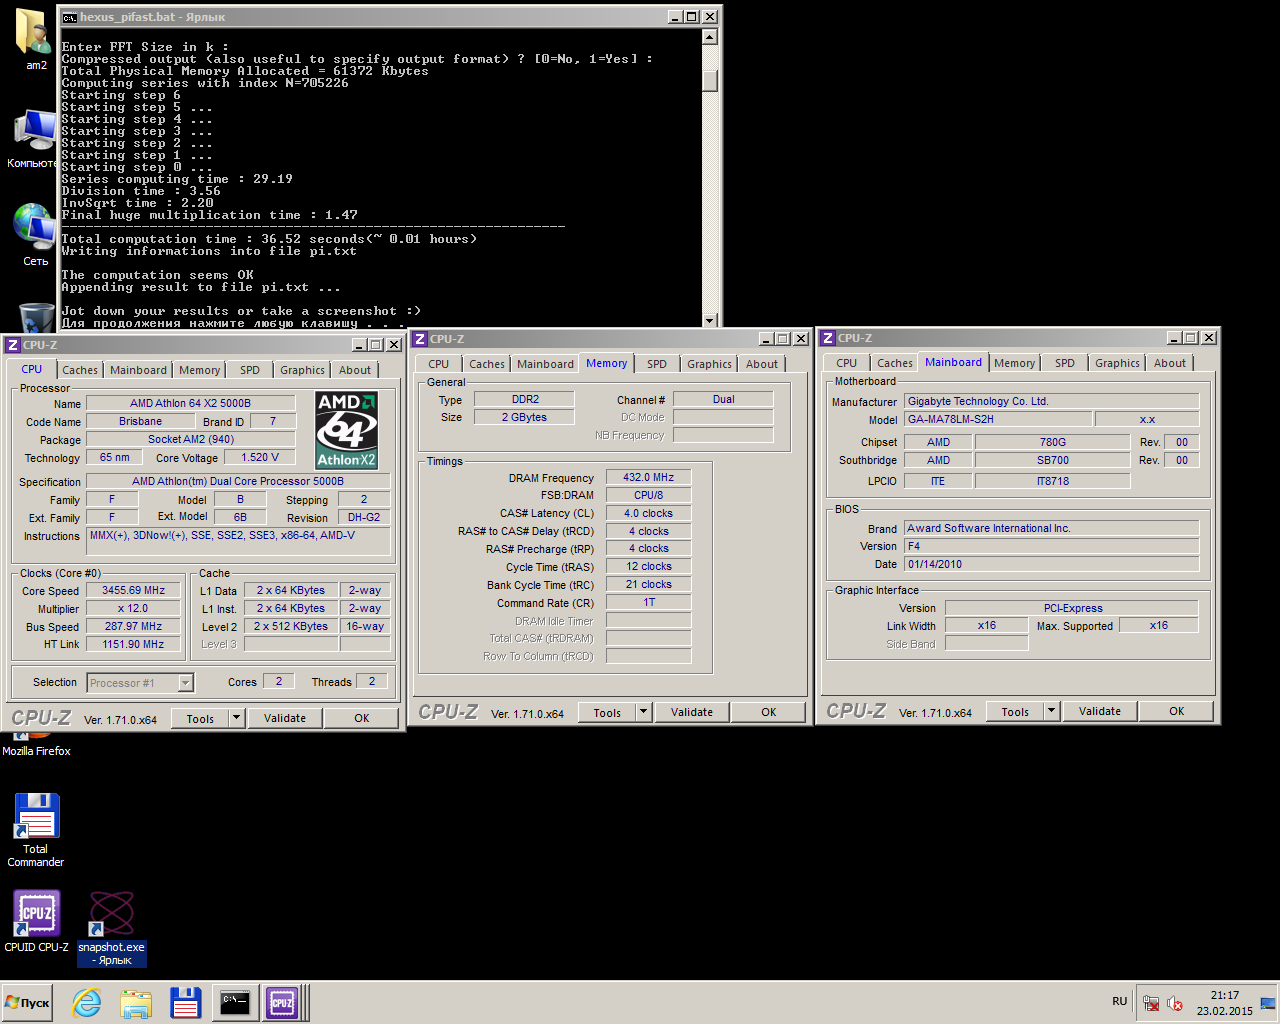Click the hexus_pifast.bat console title icon
The image size is (1280, 1024).
point(69,17)
